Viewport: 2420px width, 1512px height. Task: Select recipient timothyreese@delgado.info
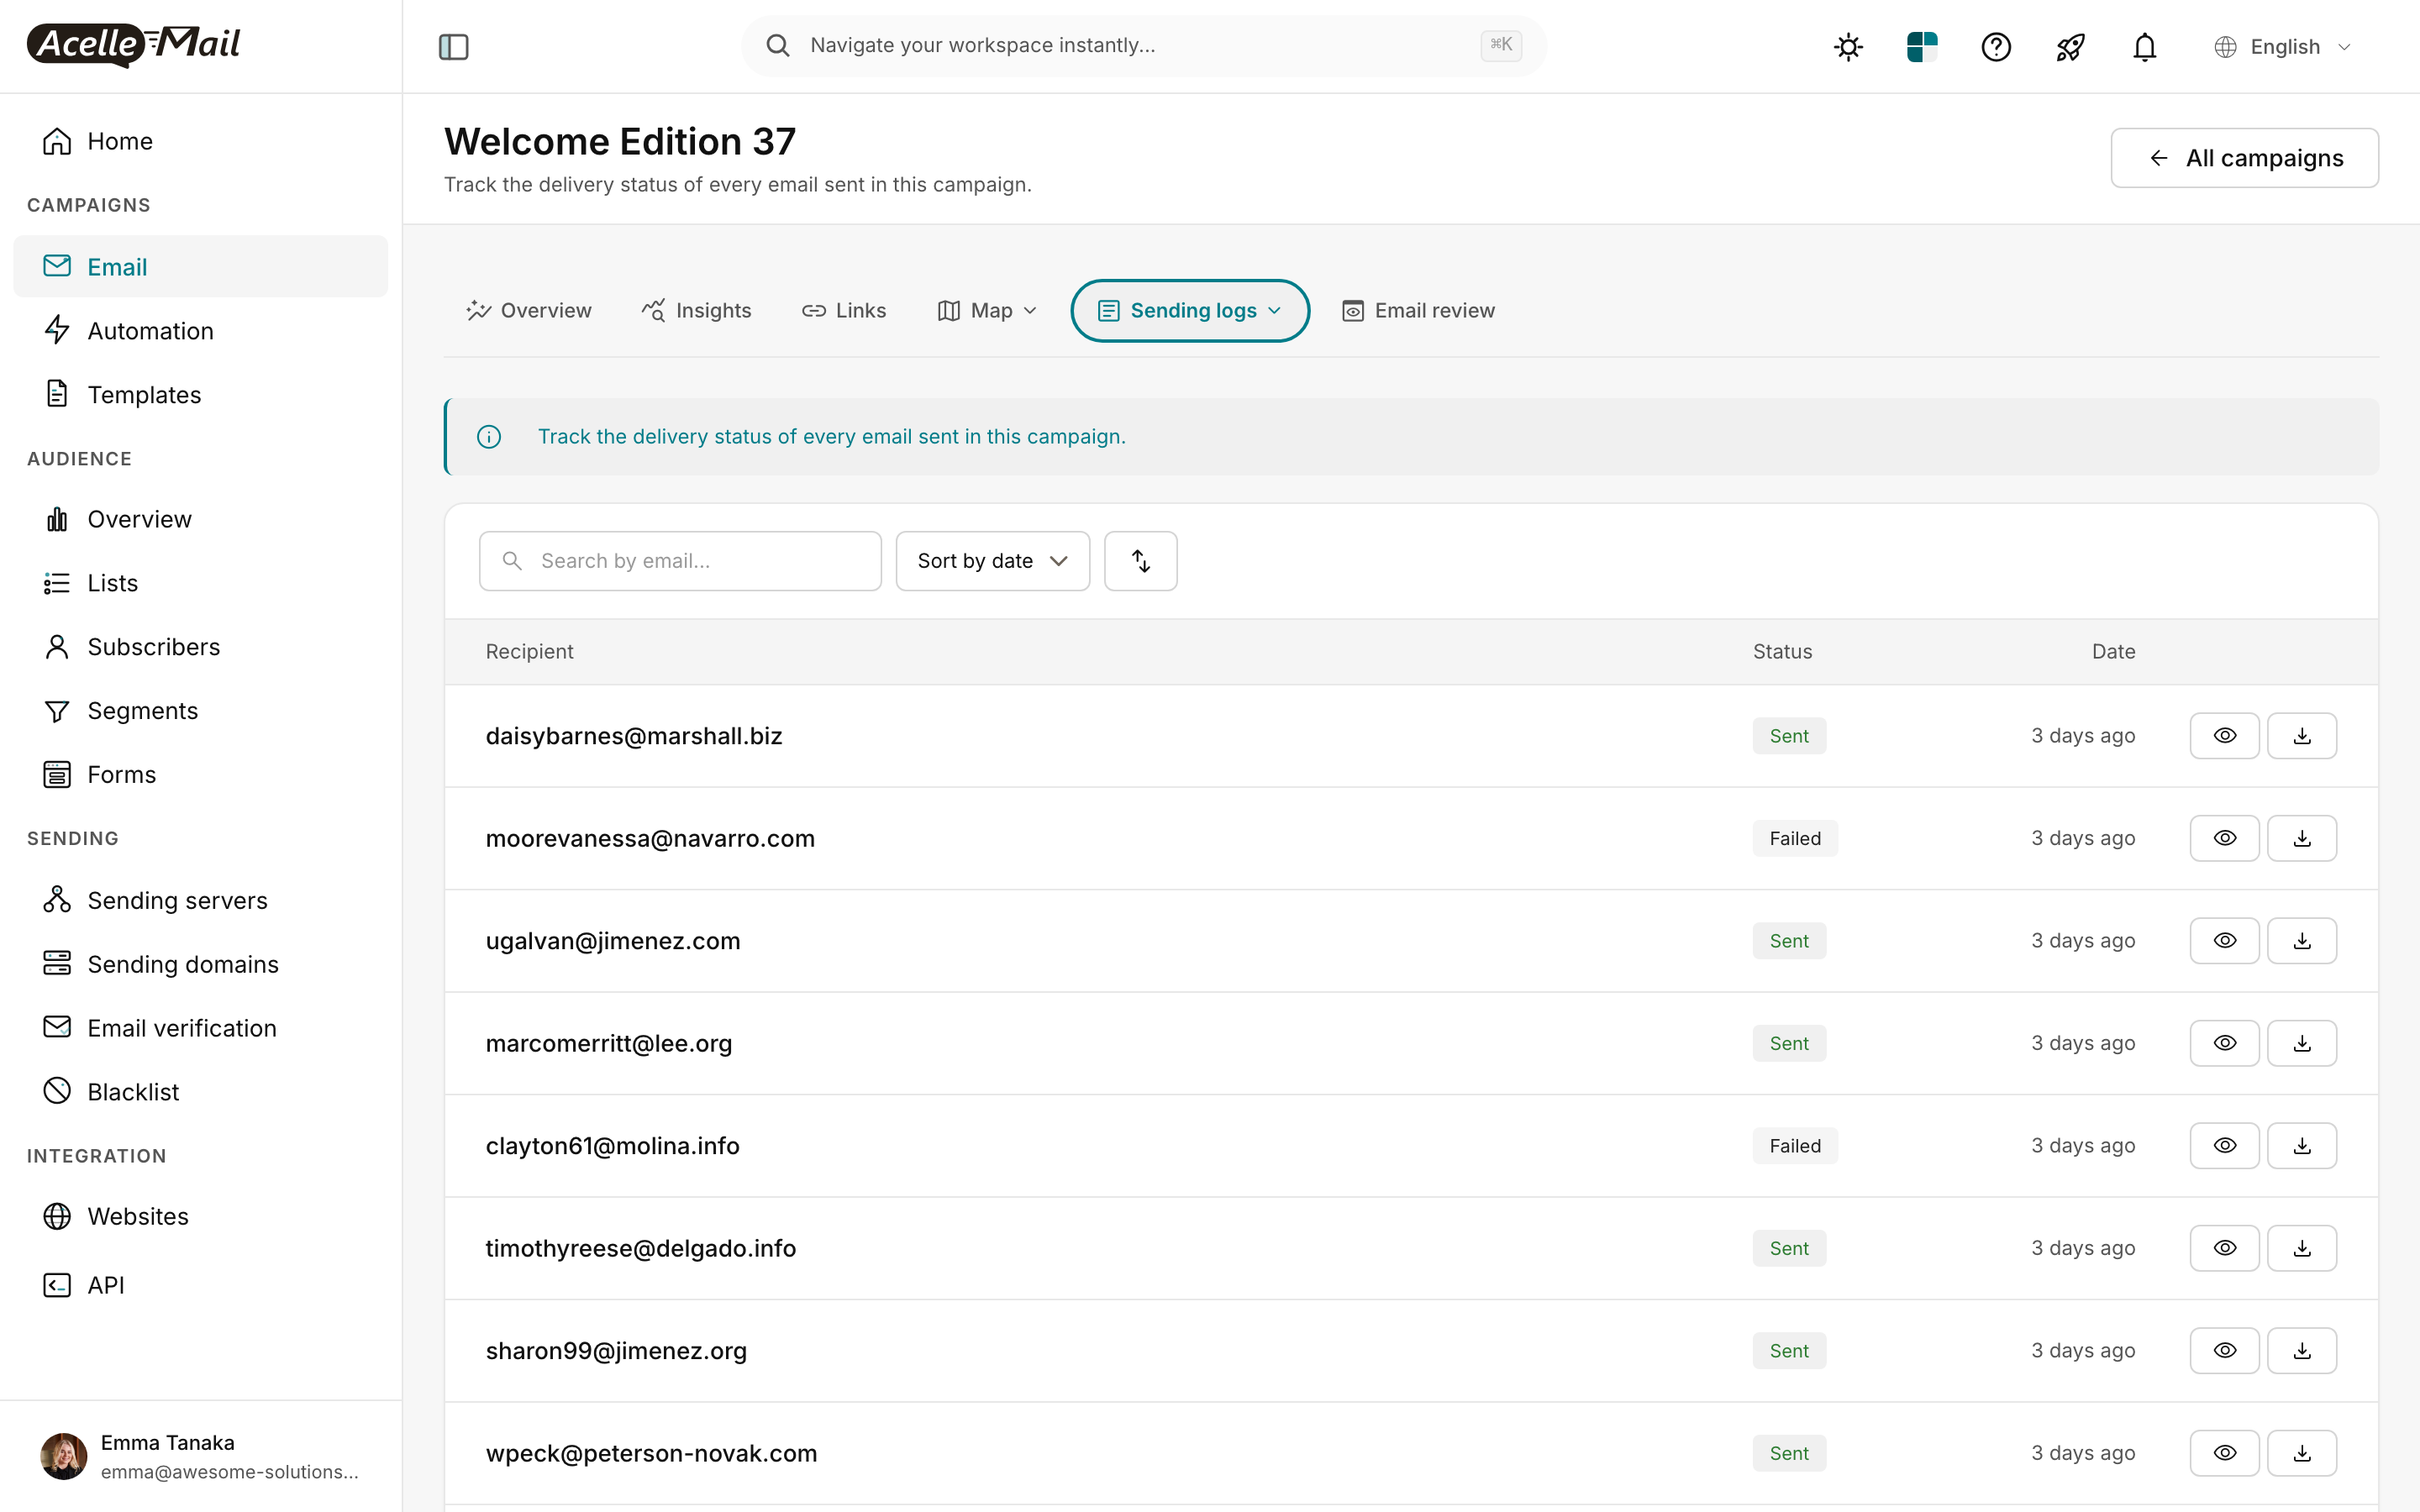coord(640,1248)
